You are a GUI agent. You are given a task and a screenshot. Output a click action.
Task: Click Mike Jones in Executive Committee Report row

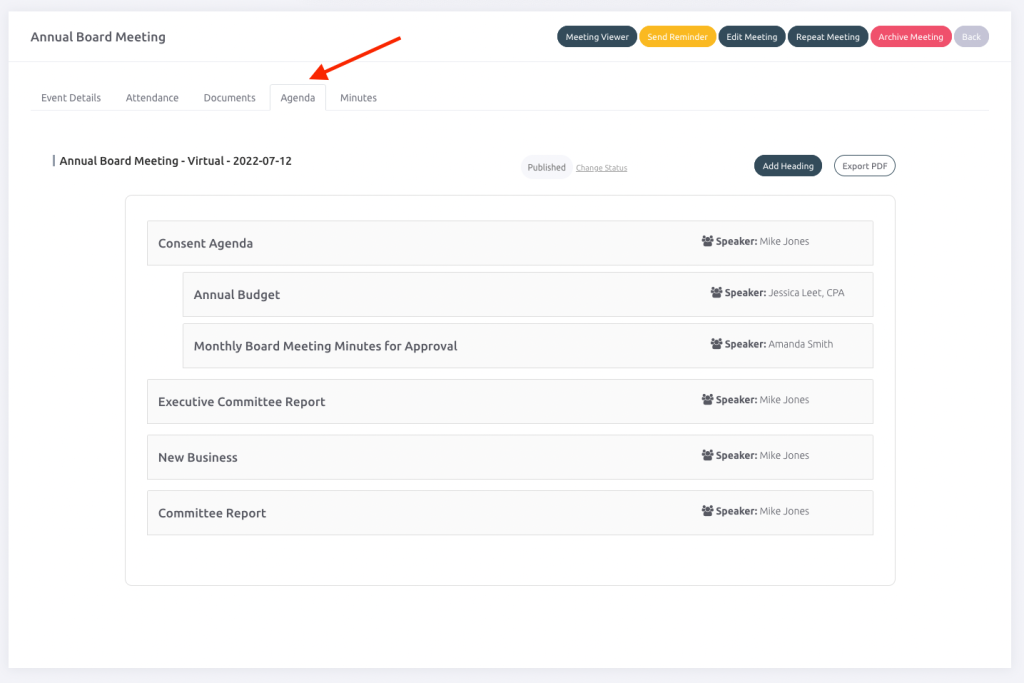click(x=784, y=400)
